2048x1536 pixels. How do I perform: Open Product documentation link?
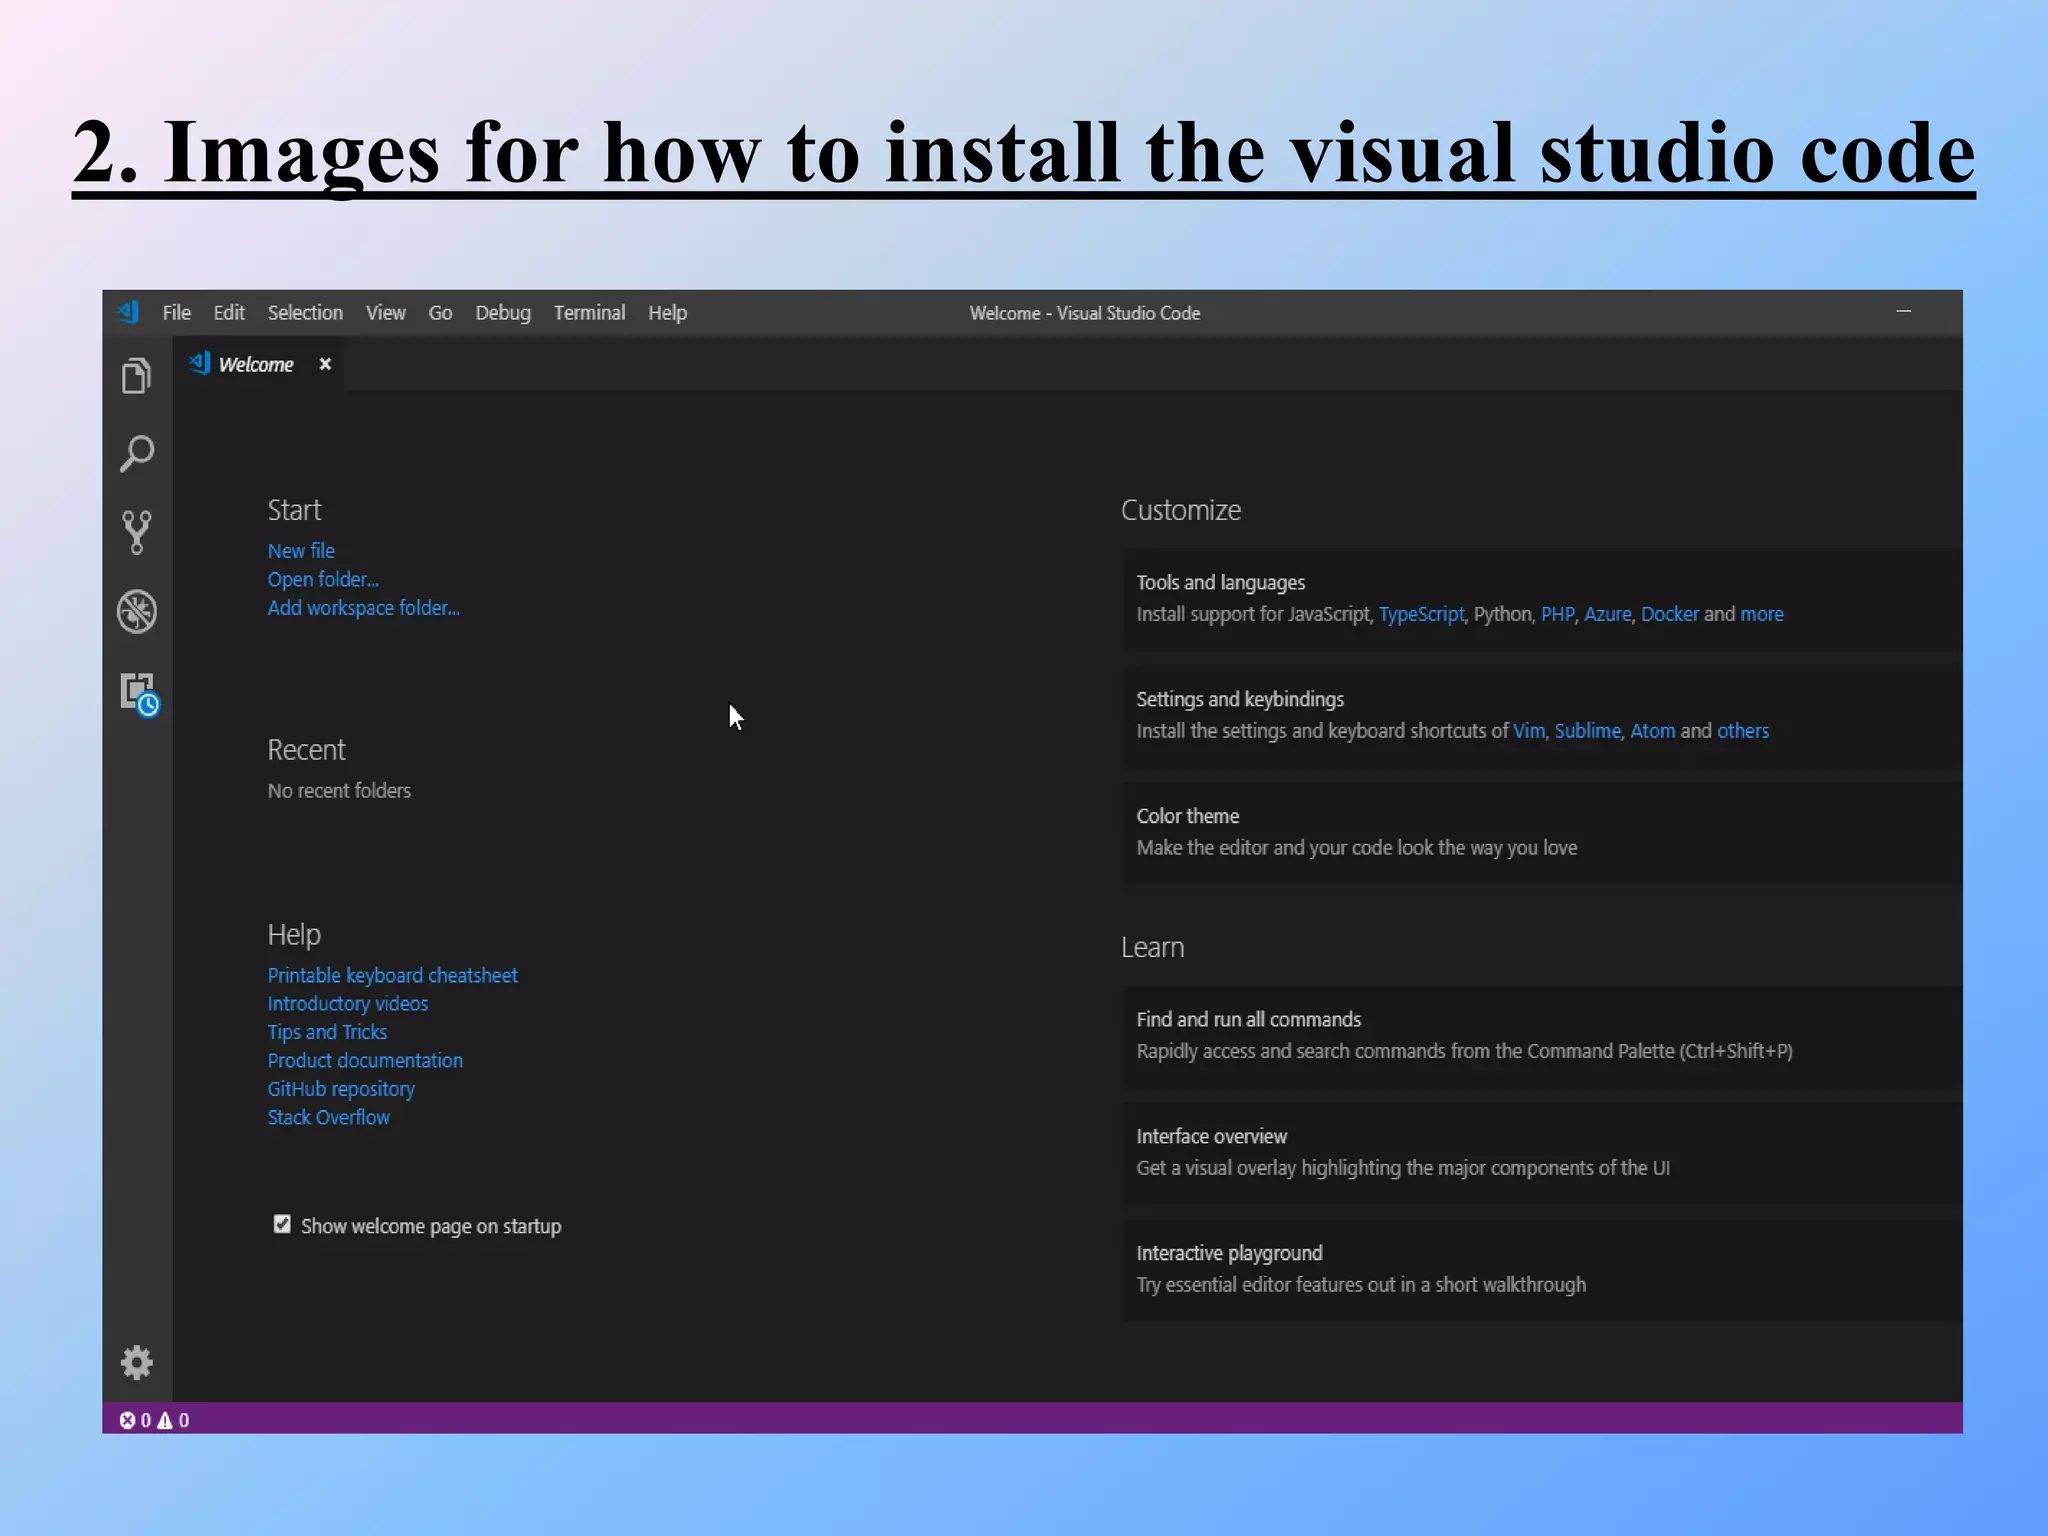pos(365,1060)
